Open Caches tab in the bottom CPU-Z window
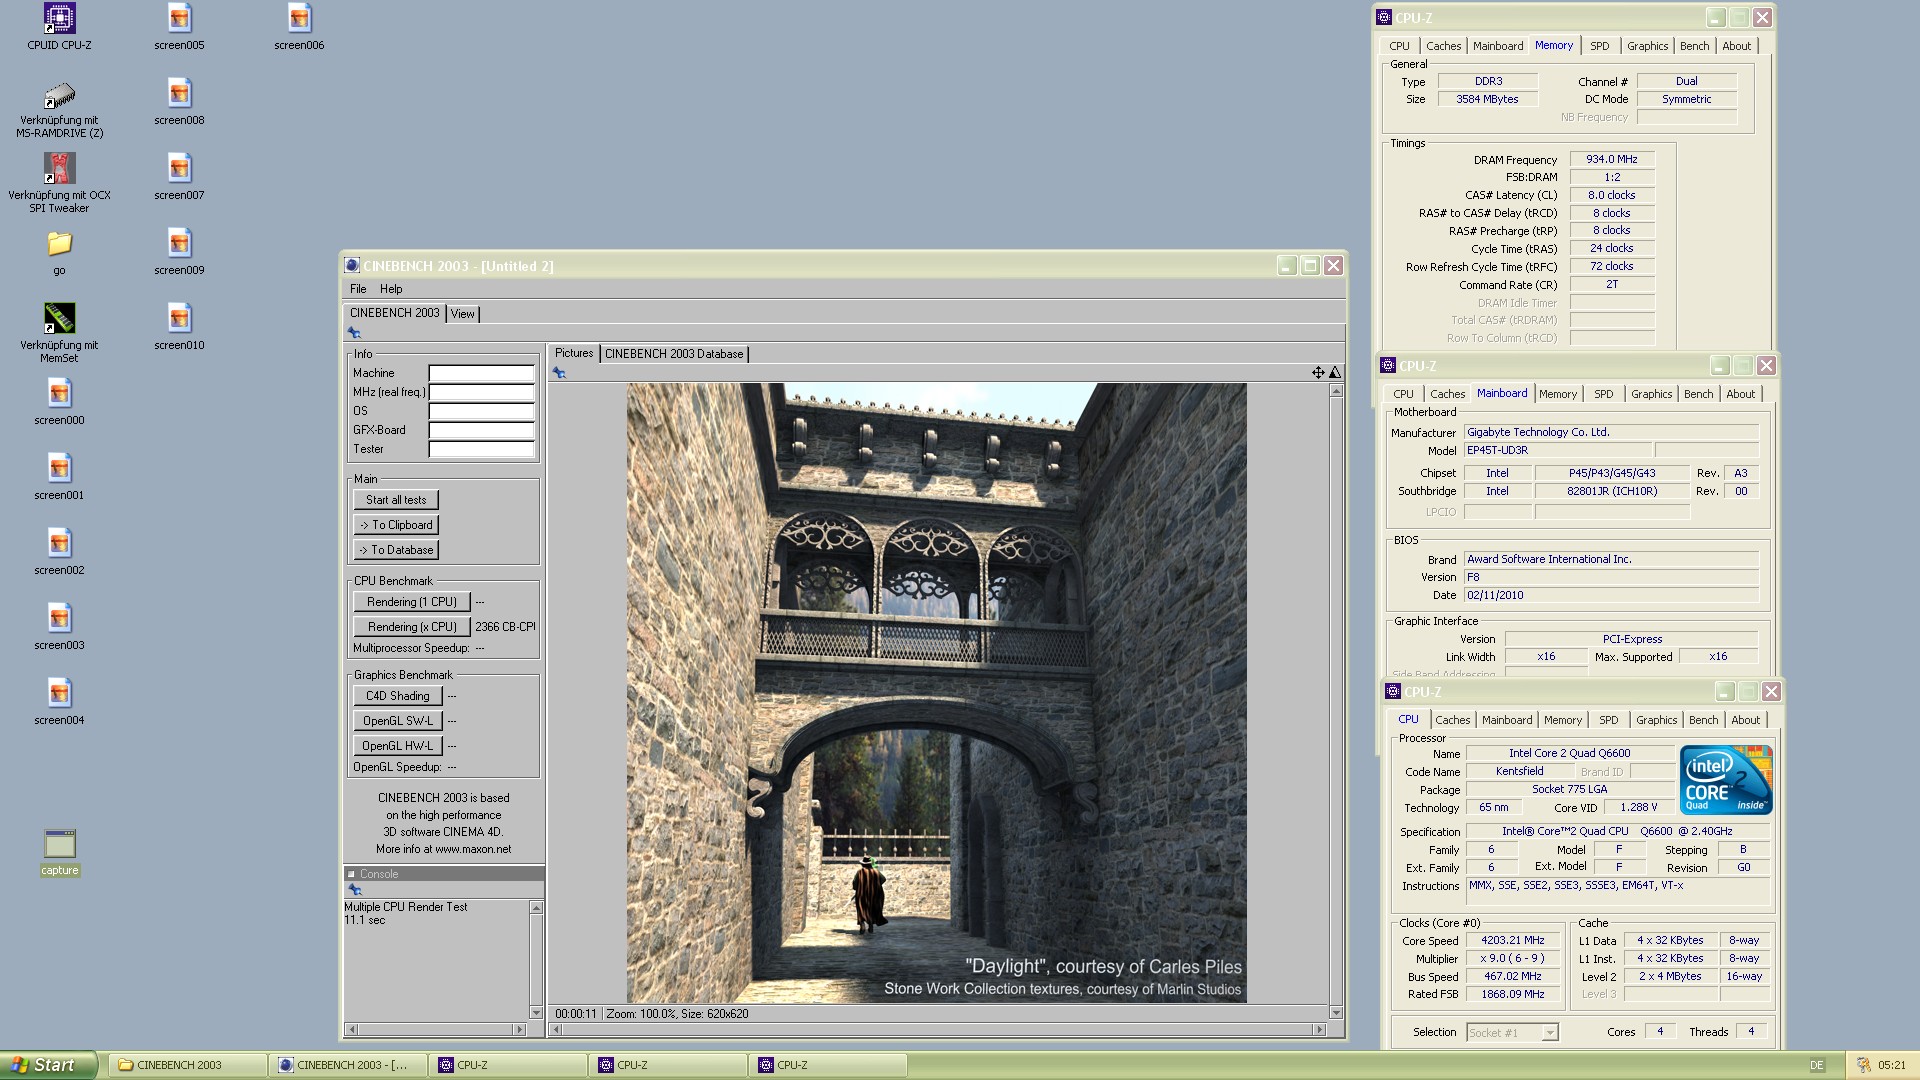Screen dimensions: 1920x1080 tap(1452, 720)
